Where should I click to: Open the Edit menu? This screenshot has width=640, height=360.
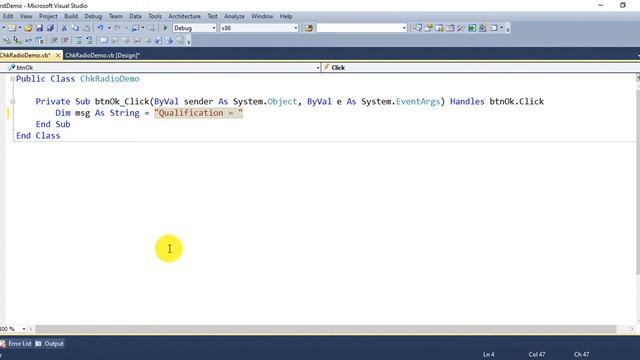(8, 16)
